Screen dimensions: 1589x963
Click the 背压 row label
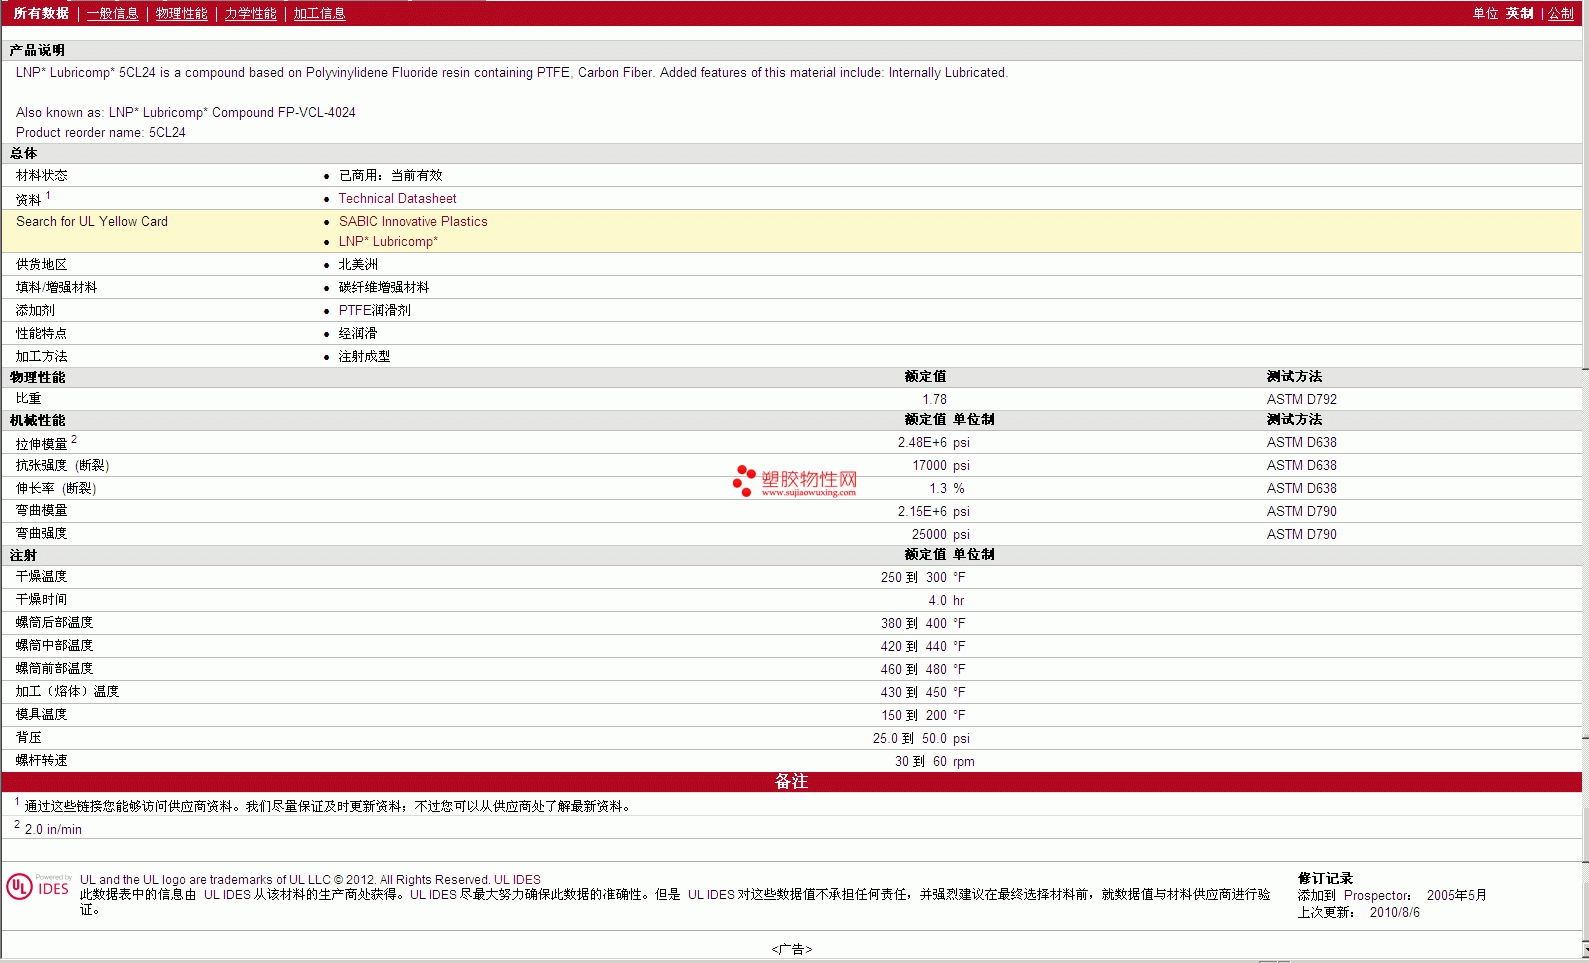pyautogui.click(x=29, y=738)
